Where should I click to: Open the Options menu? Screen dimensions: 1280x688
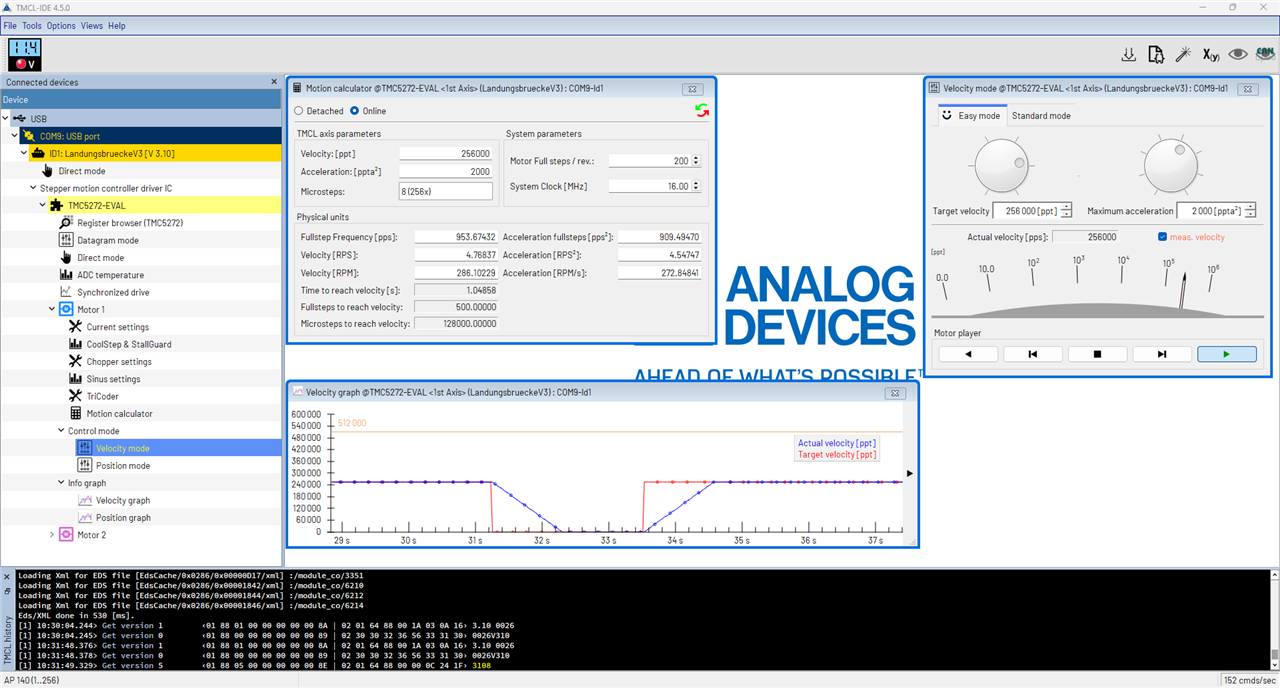(x=61, y=26)
